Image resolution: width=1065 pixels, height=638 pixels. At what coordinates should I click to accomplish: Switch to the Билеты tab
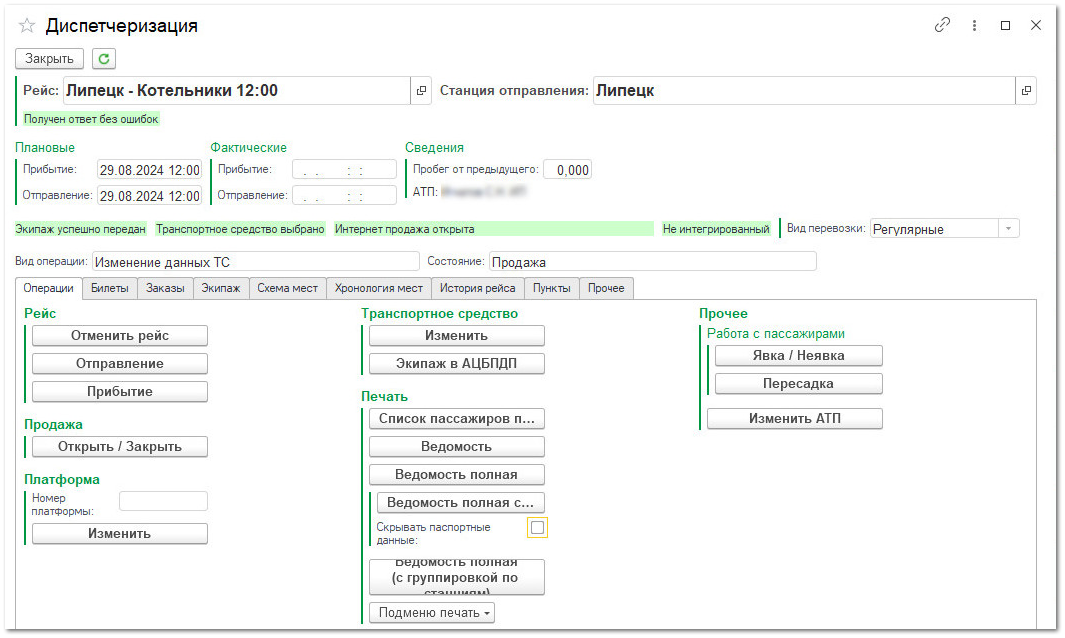[109, 288]
